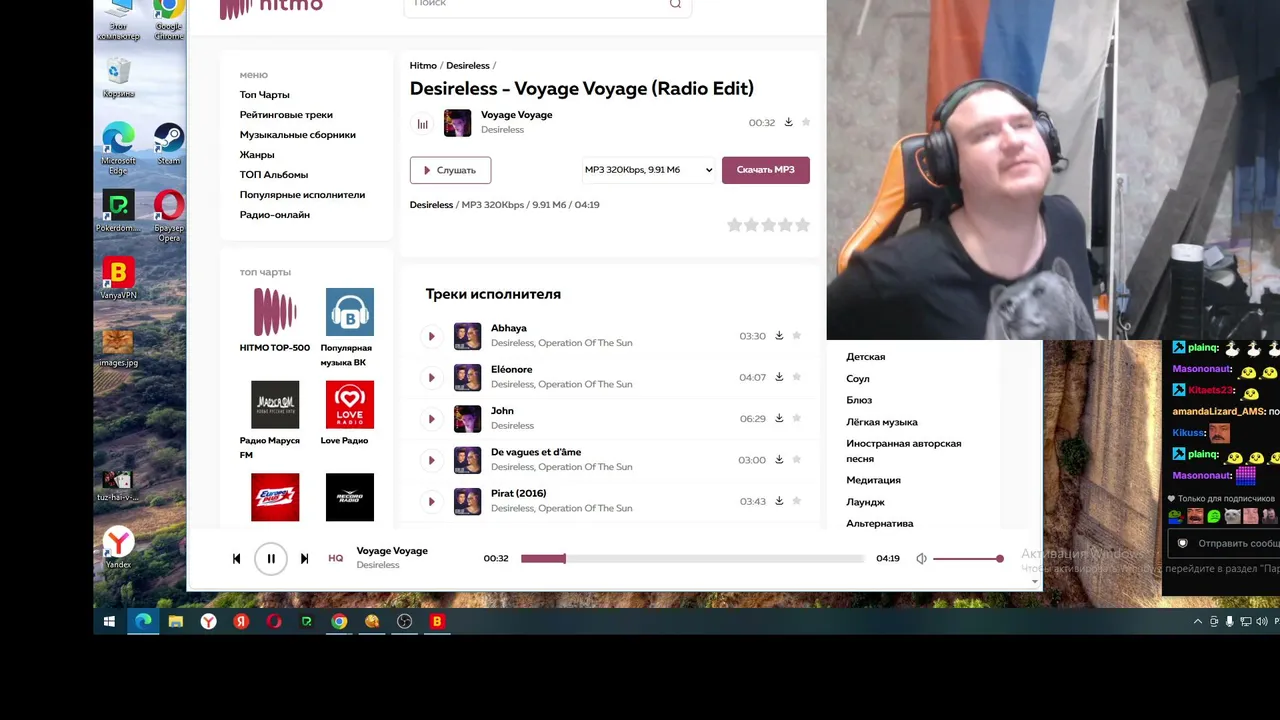Star the track Pirat (2016) as favorite
The height and width of the screenshot is (720, 1280).
pyautogui.click(x=797, y=501)
